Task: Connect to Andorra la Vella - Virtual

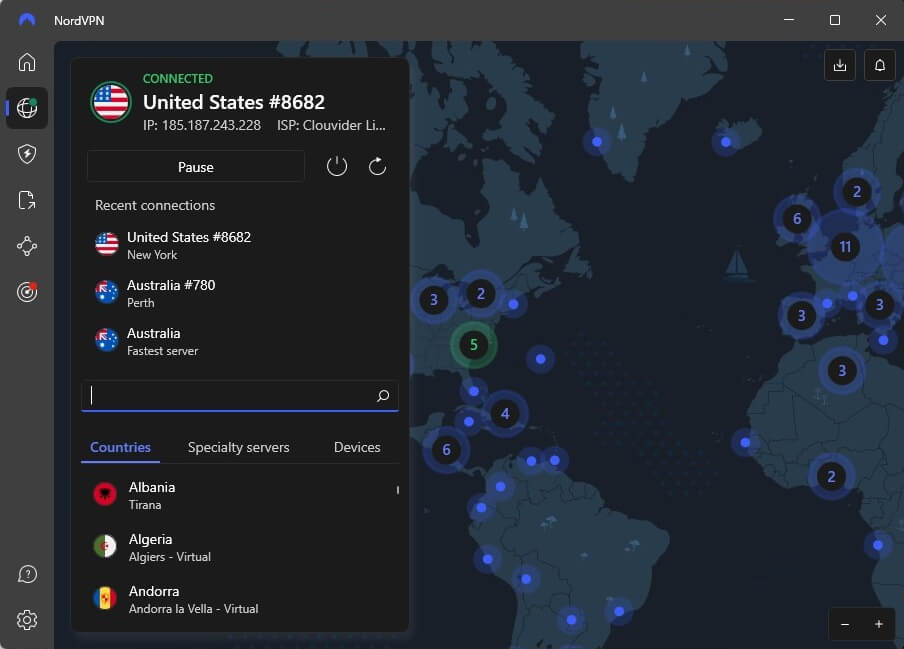Action: [x=239, y=599]
